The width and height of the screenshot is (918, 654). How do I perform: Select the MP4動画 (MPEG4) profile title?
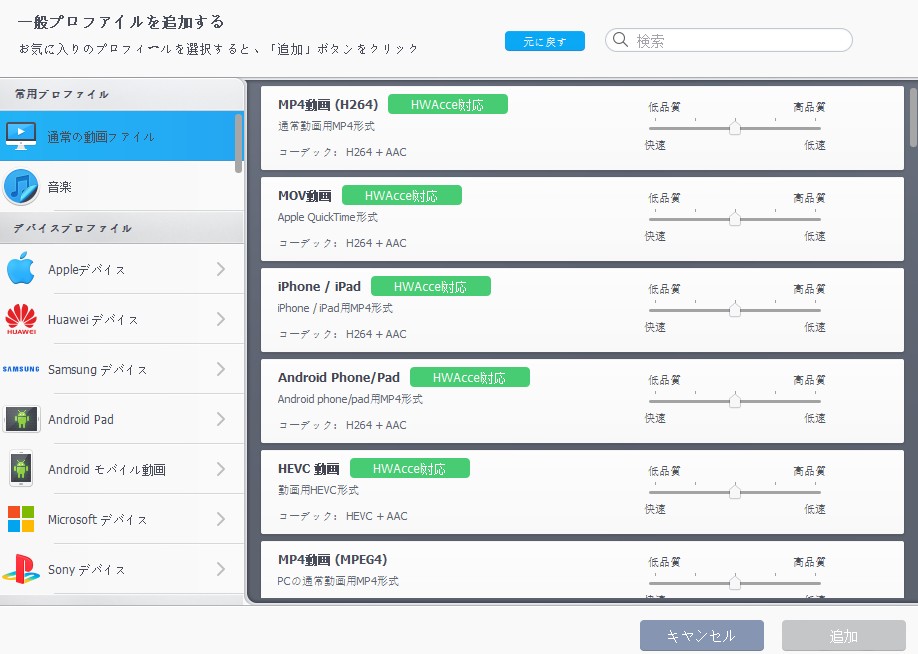coord(333,559)
